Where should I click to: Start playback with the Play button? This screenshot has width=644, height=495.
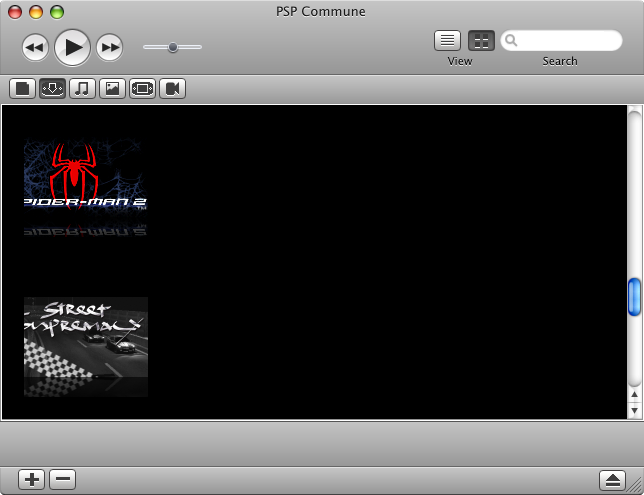[73, 48]
